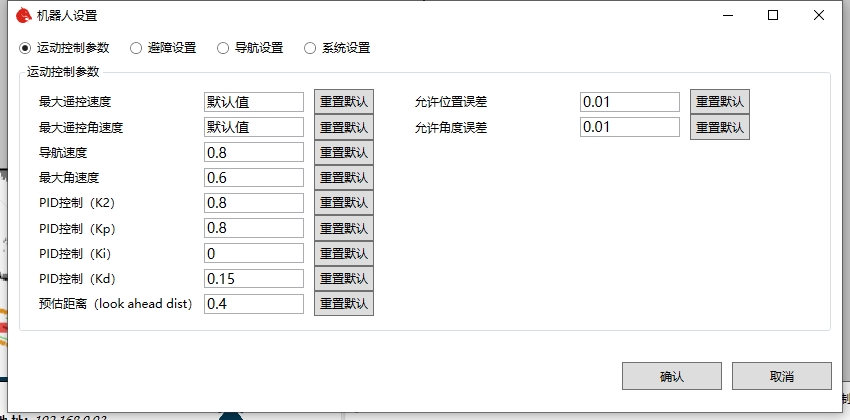Reset 最大角速度 to default value
Viewport: 850px width, 420px height.
coord(343,178)
